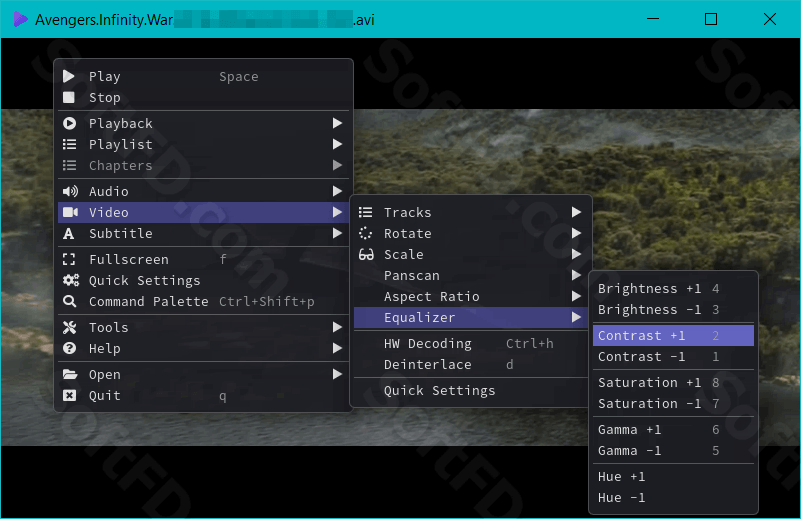Click the Help question mark icon
Screen dimensions: 801x519
(x=69, y=348)
